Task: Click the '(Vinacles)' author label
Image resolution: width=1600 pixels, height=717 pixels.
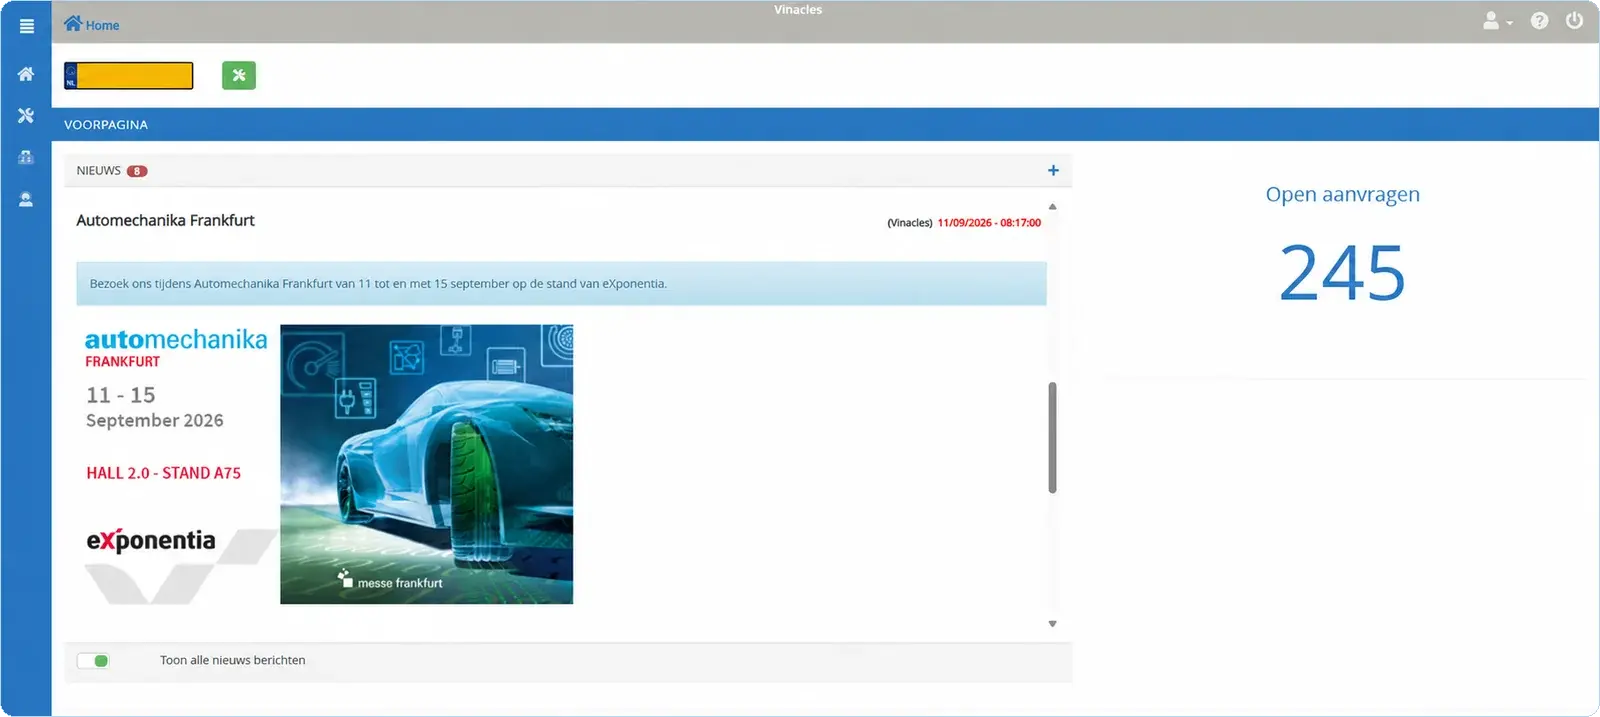Action: 910,223
